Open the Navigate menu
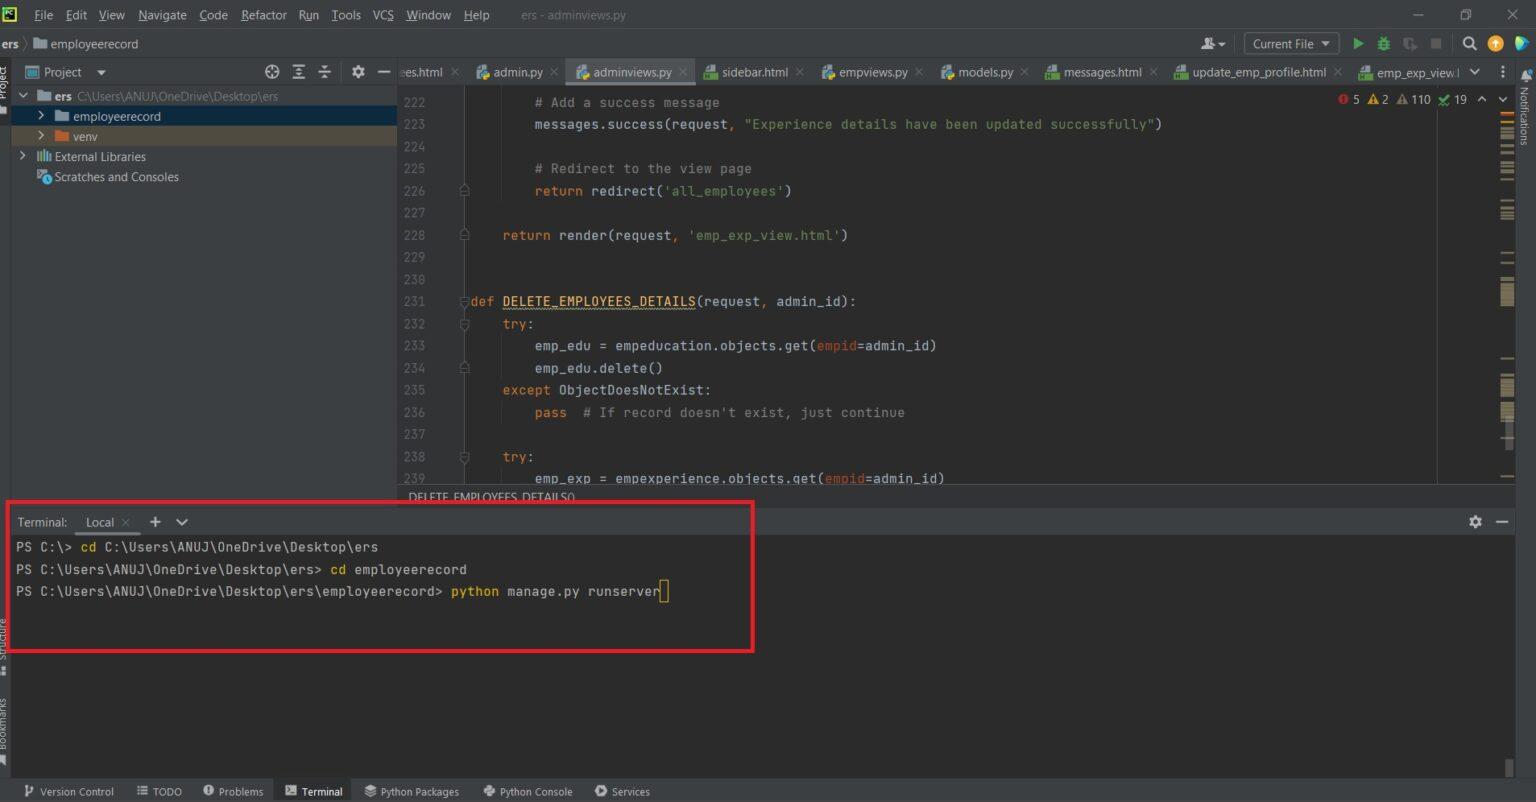 162,15
